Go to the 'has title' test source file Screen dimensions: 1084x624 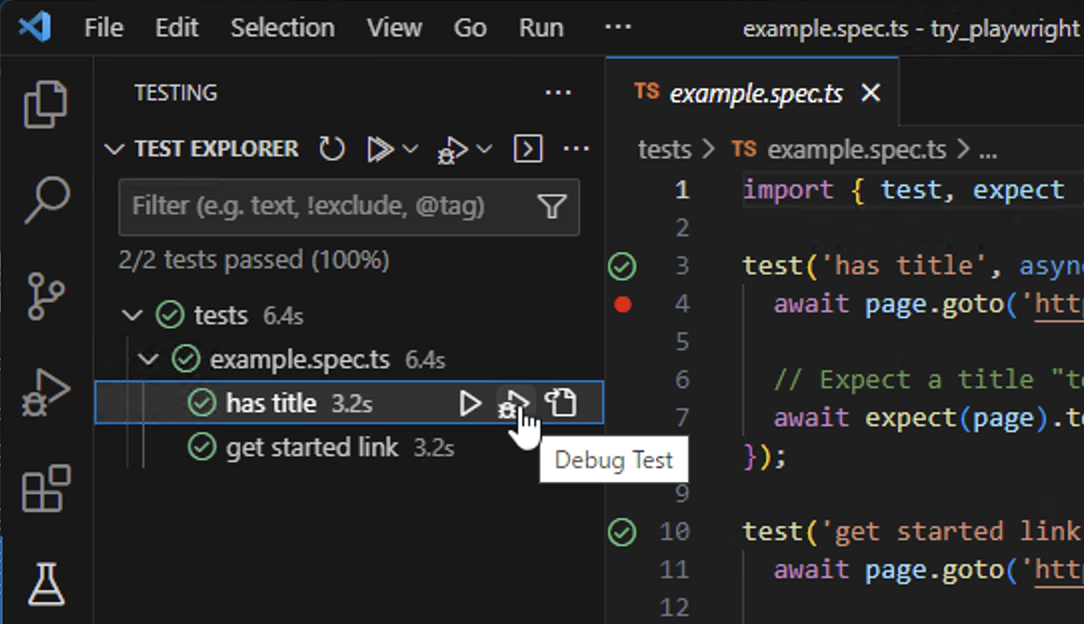[561, 403]
